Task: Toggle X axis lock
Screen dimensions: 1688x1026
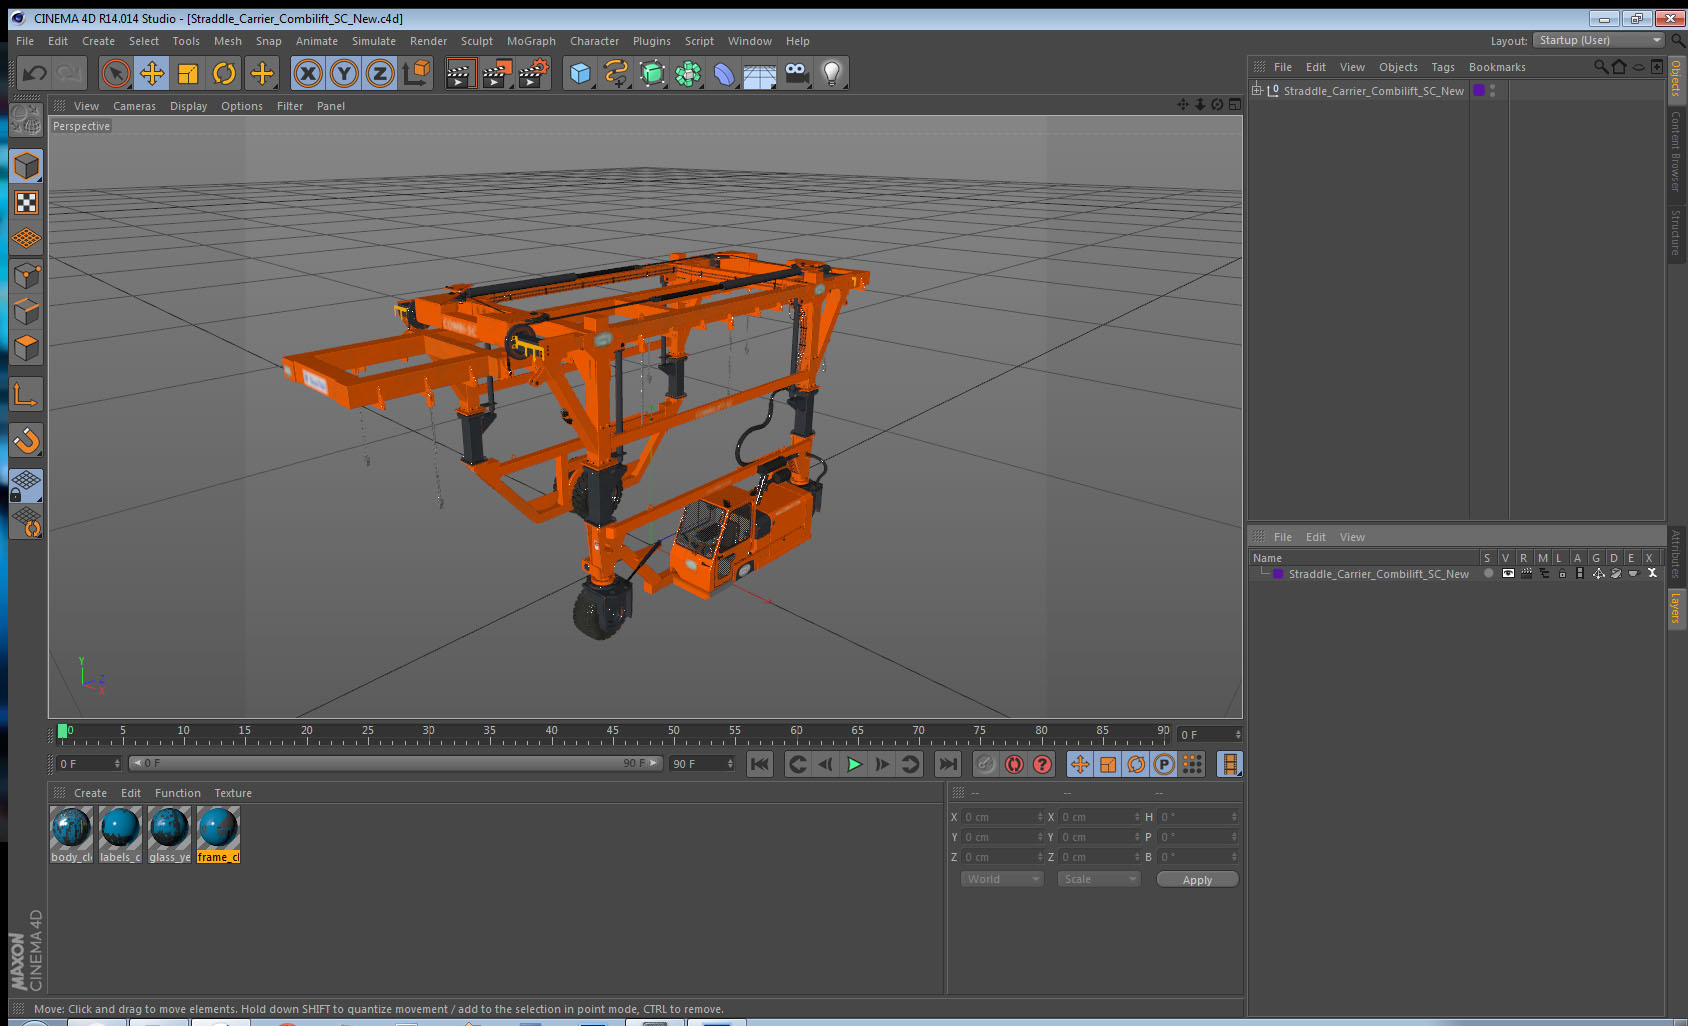Action: pos(308,73)
